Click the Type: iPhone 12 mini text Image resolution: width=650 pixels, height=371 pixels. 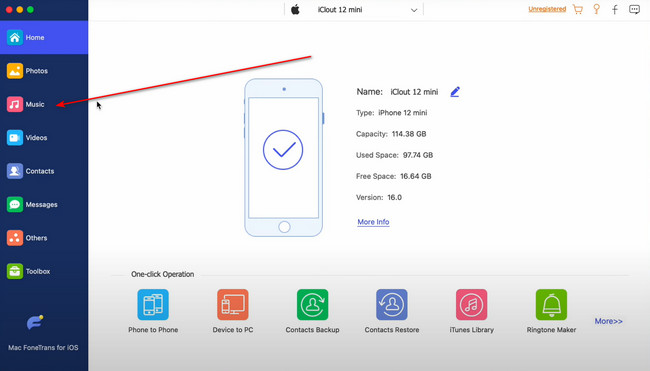[391, 113]
